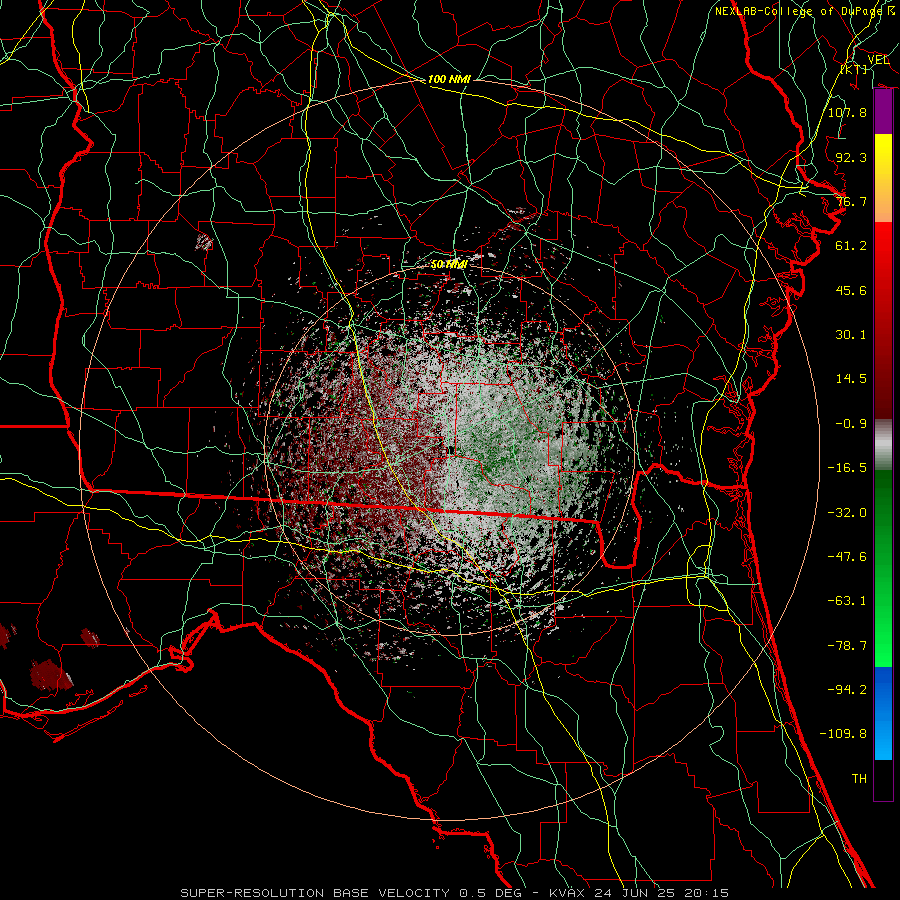Click the -16.5 legend value

tap(847, 468)
